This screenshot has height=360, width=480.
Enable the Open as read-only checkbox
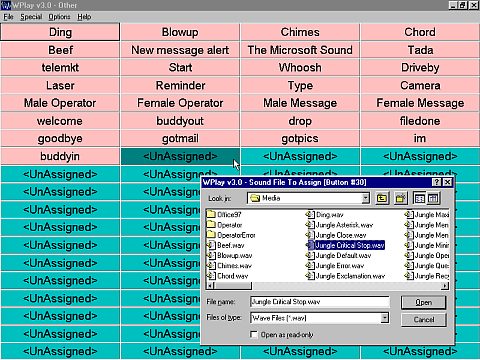pyautogui.click(x=254, y=334)
